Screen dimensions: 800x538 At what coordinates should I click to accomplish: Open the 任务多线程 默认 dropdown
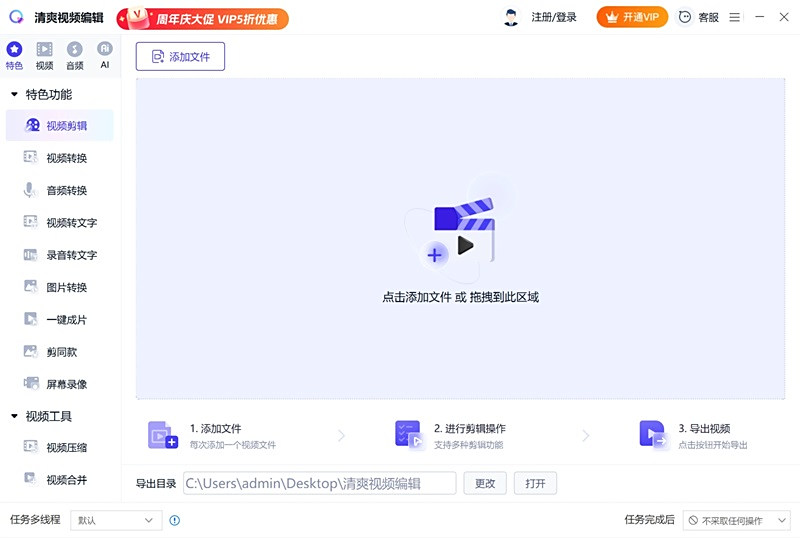click(x=116, y=520)
